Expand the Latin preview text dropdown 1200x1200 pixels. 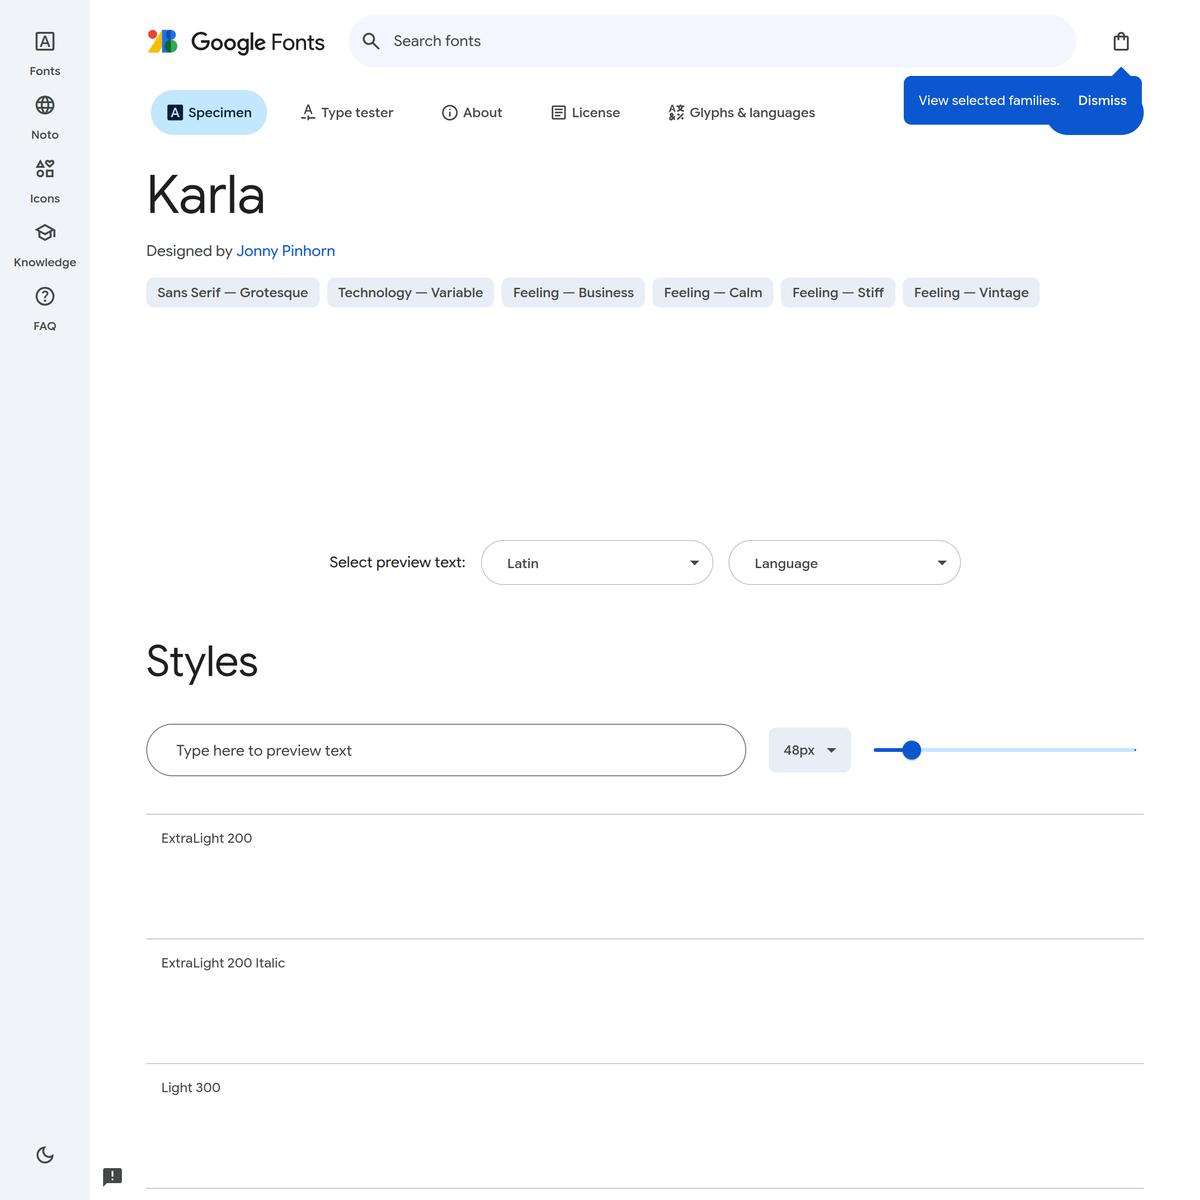click(x=596, y=563)
